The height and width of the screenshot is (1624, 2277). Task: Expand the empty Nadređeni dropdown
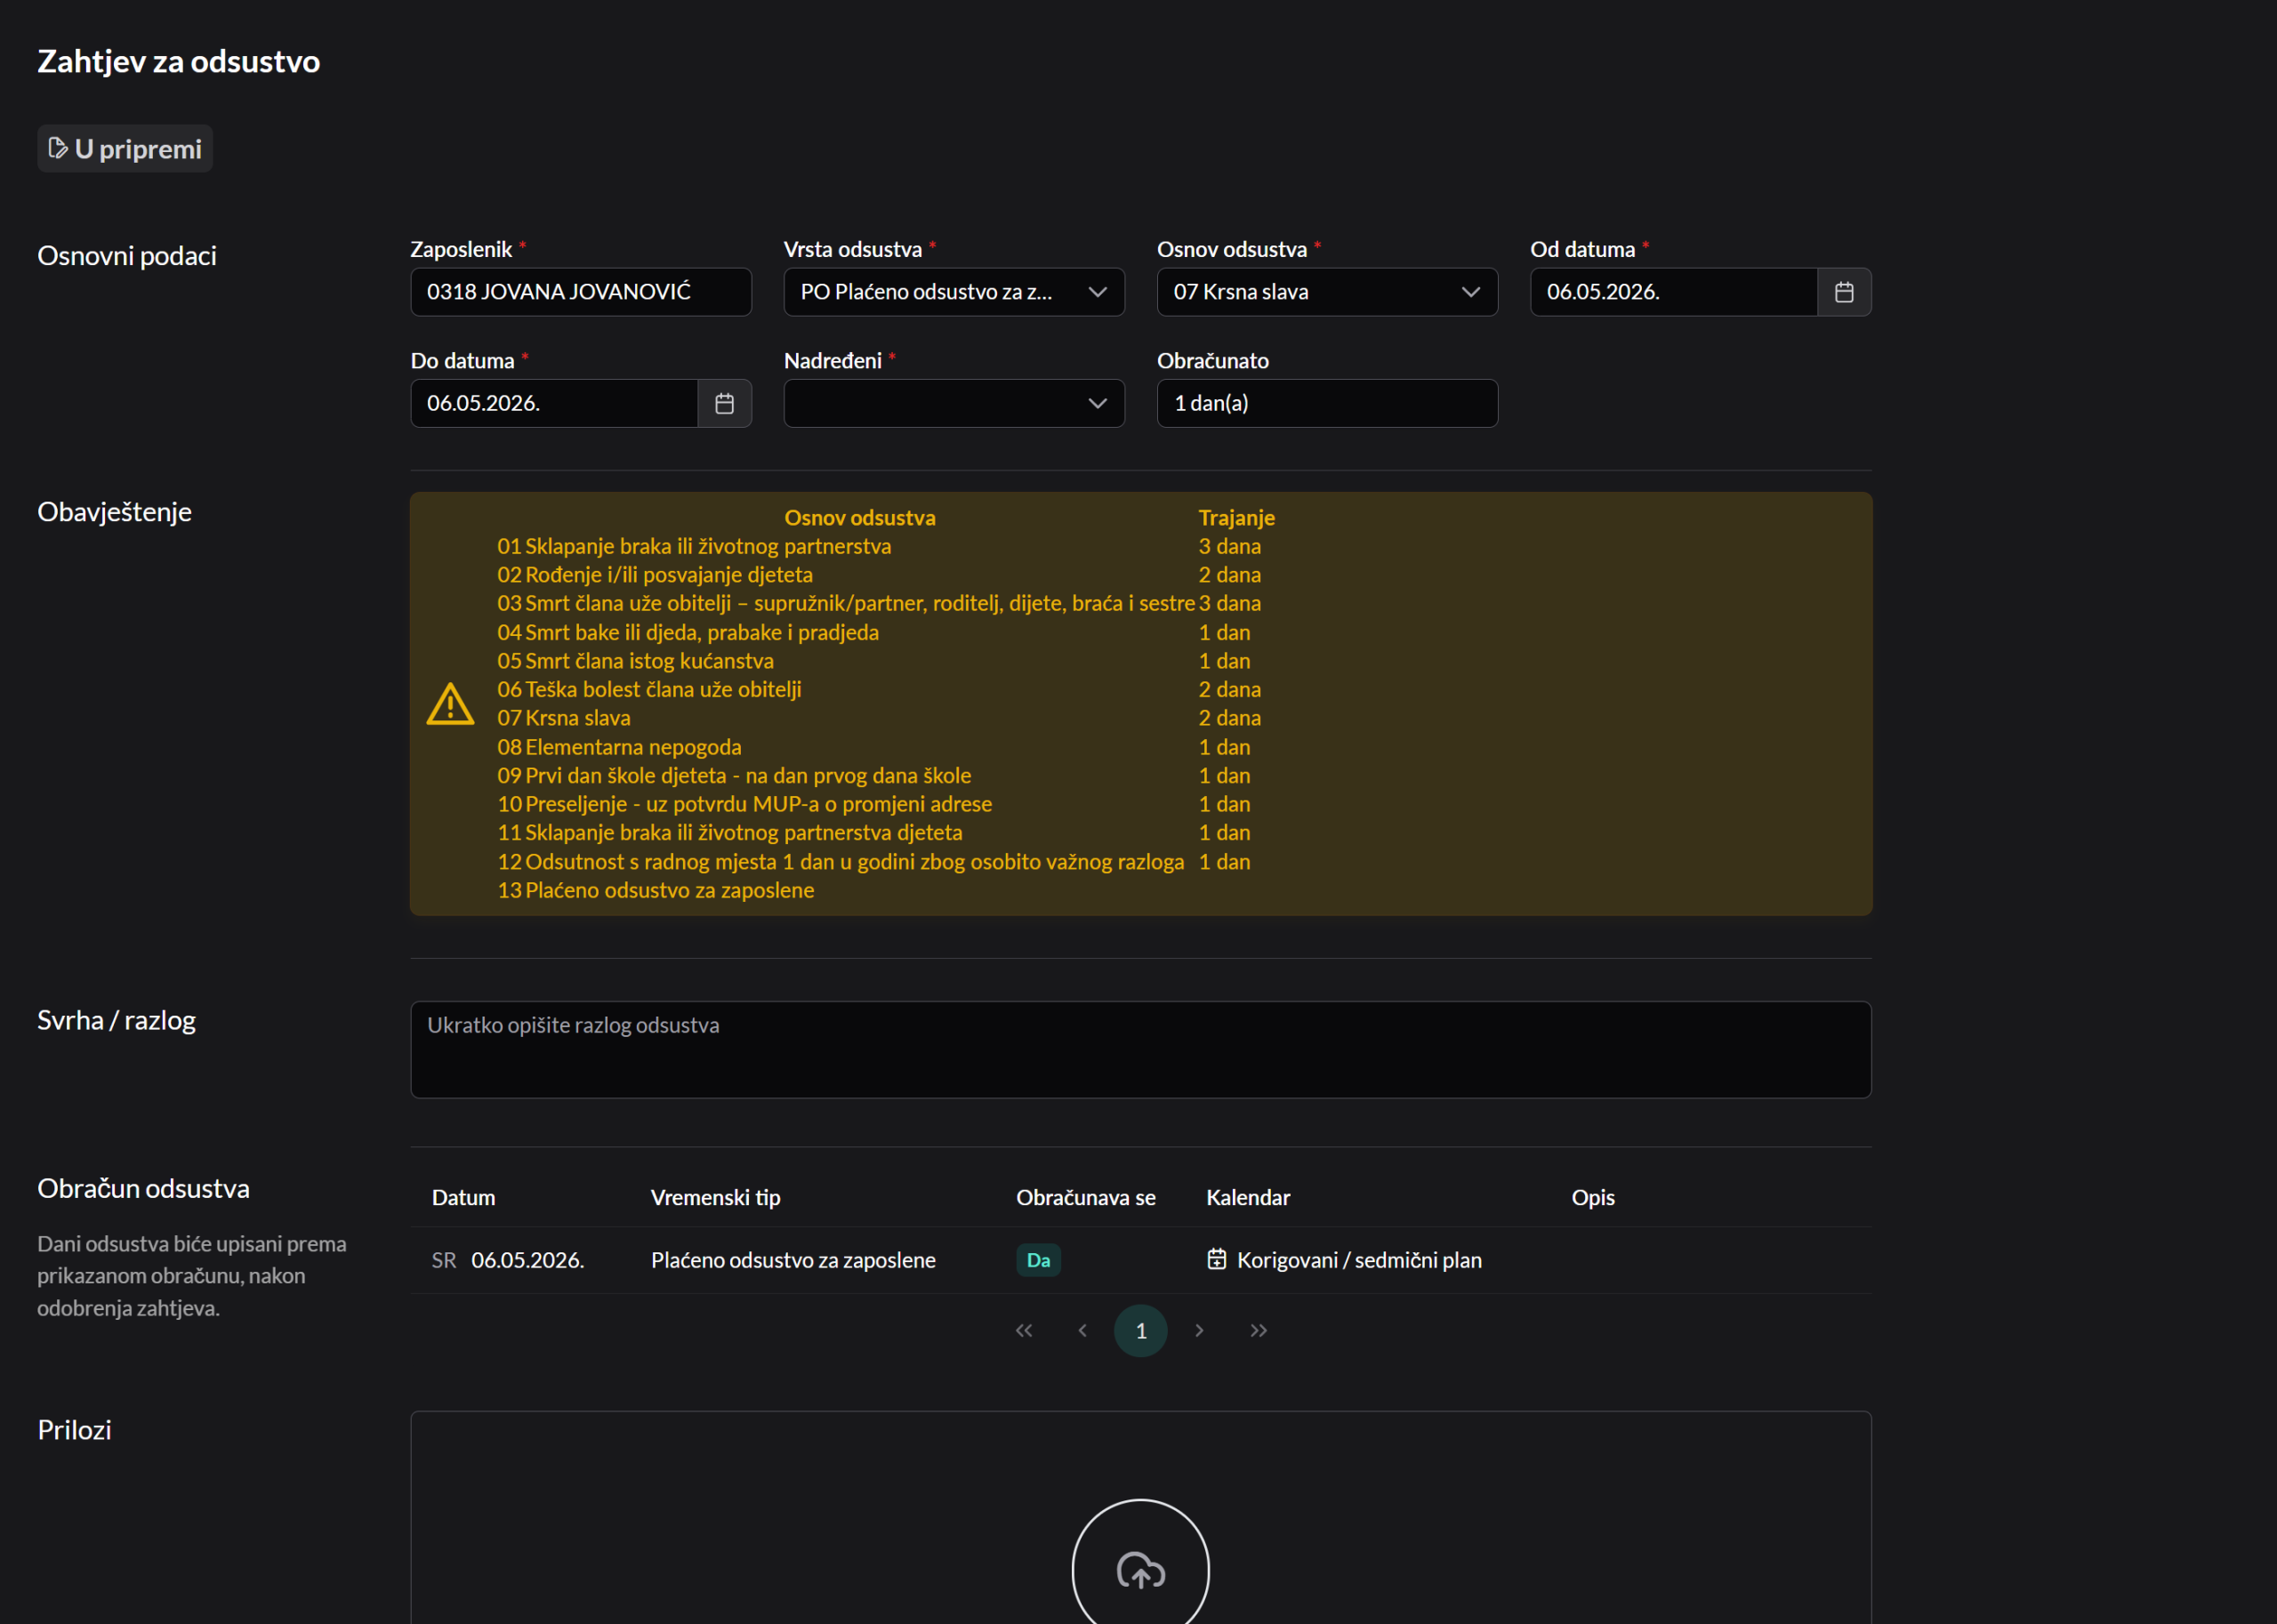953,403
